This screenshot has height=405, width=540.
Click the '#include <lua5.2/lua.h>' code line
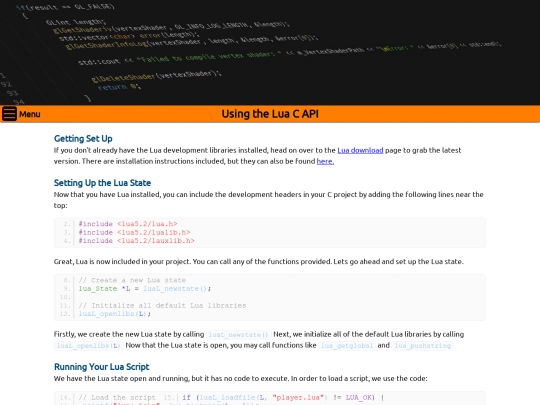128,224
